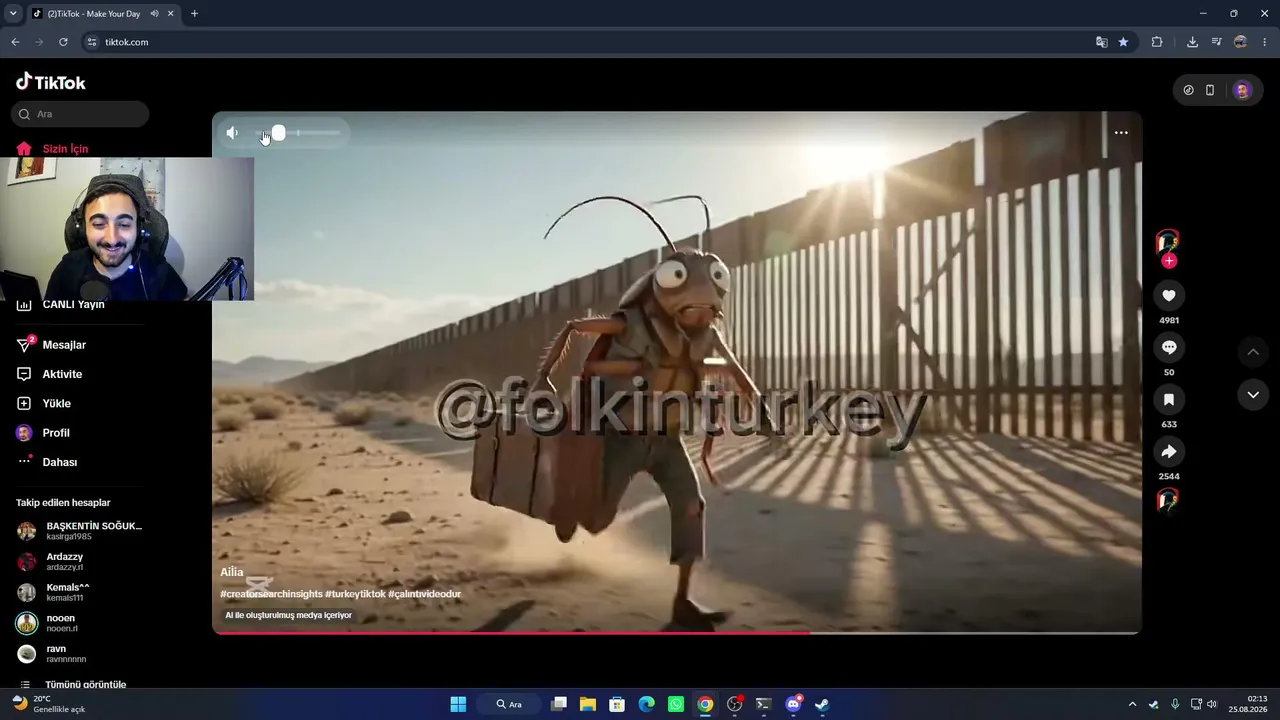Open the Chrome downloads panel
This screenshot has width=1280, height=720.
(x=1192, y=42)
